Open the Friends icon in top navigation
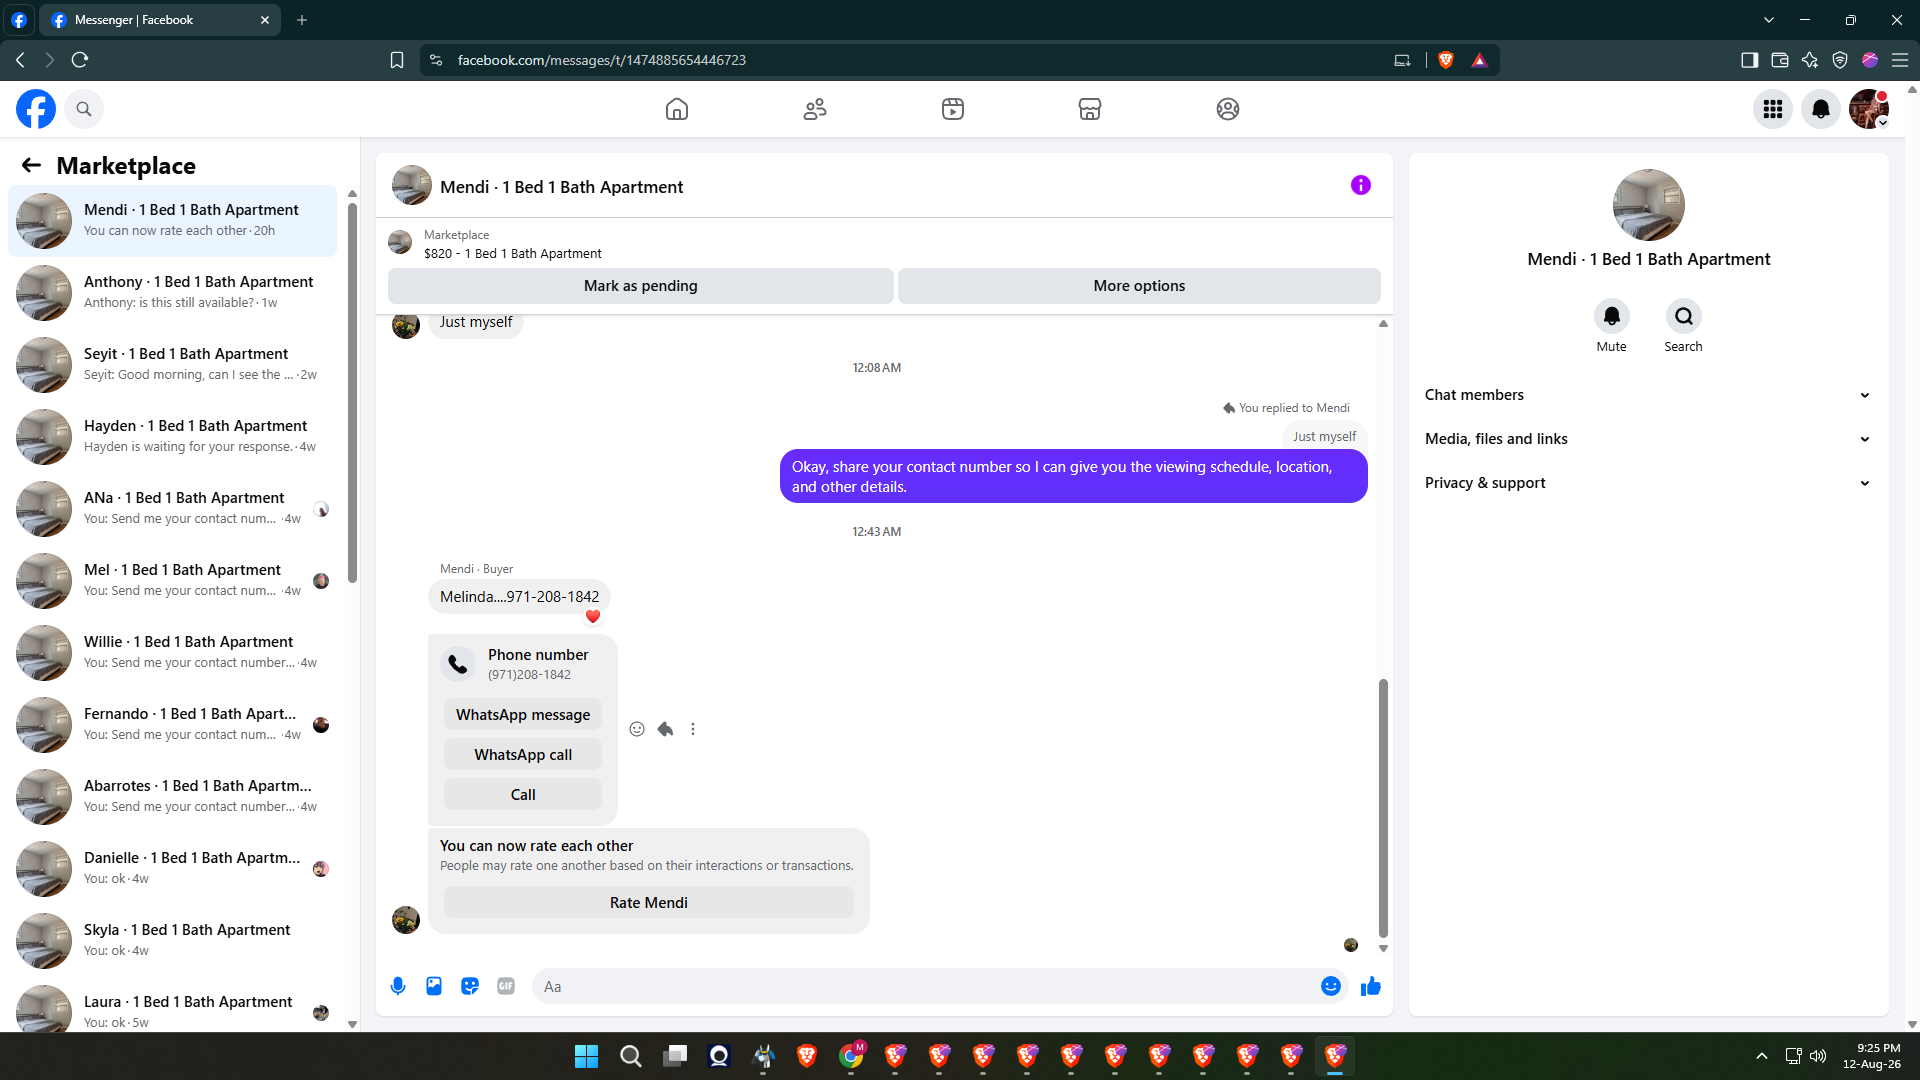The image size is (1920, 1080). (815, 109)
